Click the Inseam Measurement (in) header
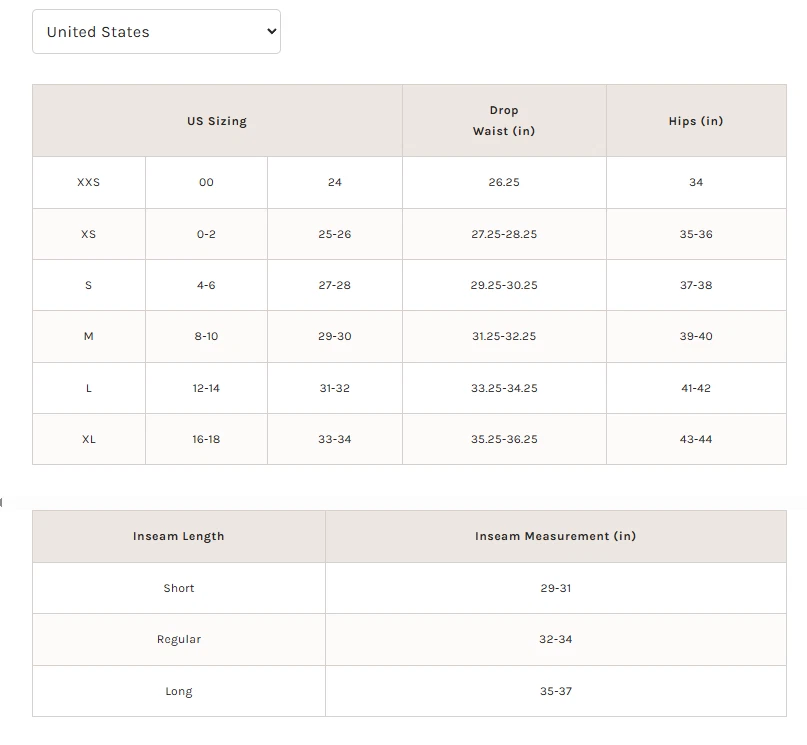This screenshot has height=745, width=807. (x=556, y=537)
